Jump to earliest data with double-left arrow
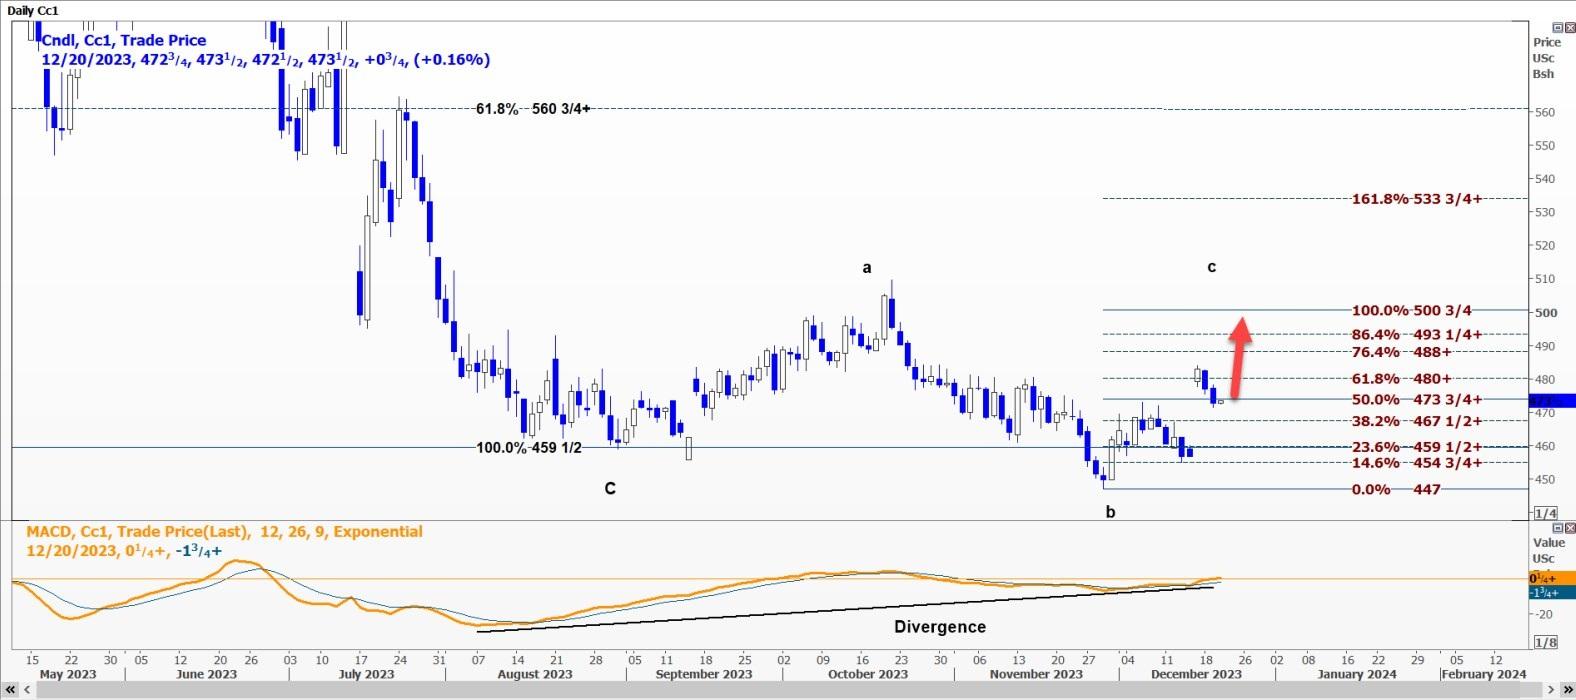Image resolution: width=1576 pixels, height=700 pixels. (10, 691)
